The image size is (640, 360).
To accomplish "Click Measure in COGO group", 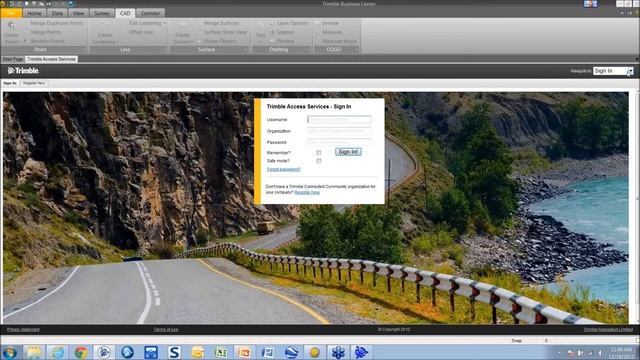I will (331, 32).
